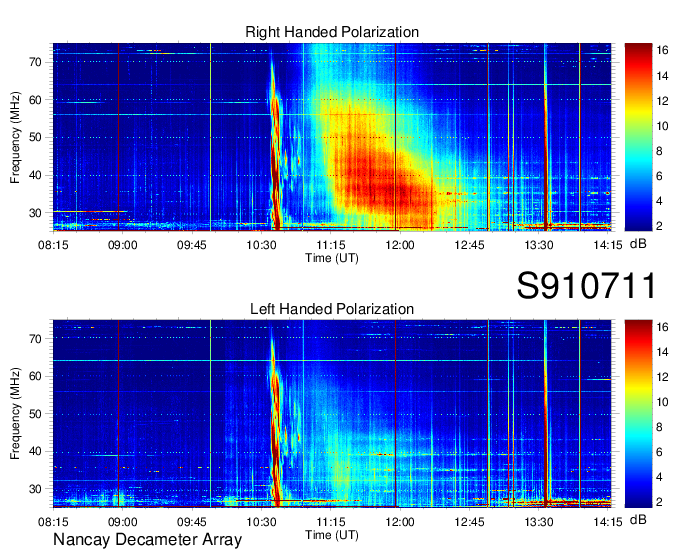This screenshot has width=680, height=552.
Task: Click the "14:15" time tick under Left Handed plot
Action: click(608, 522)
